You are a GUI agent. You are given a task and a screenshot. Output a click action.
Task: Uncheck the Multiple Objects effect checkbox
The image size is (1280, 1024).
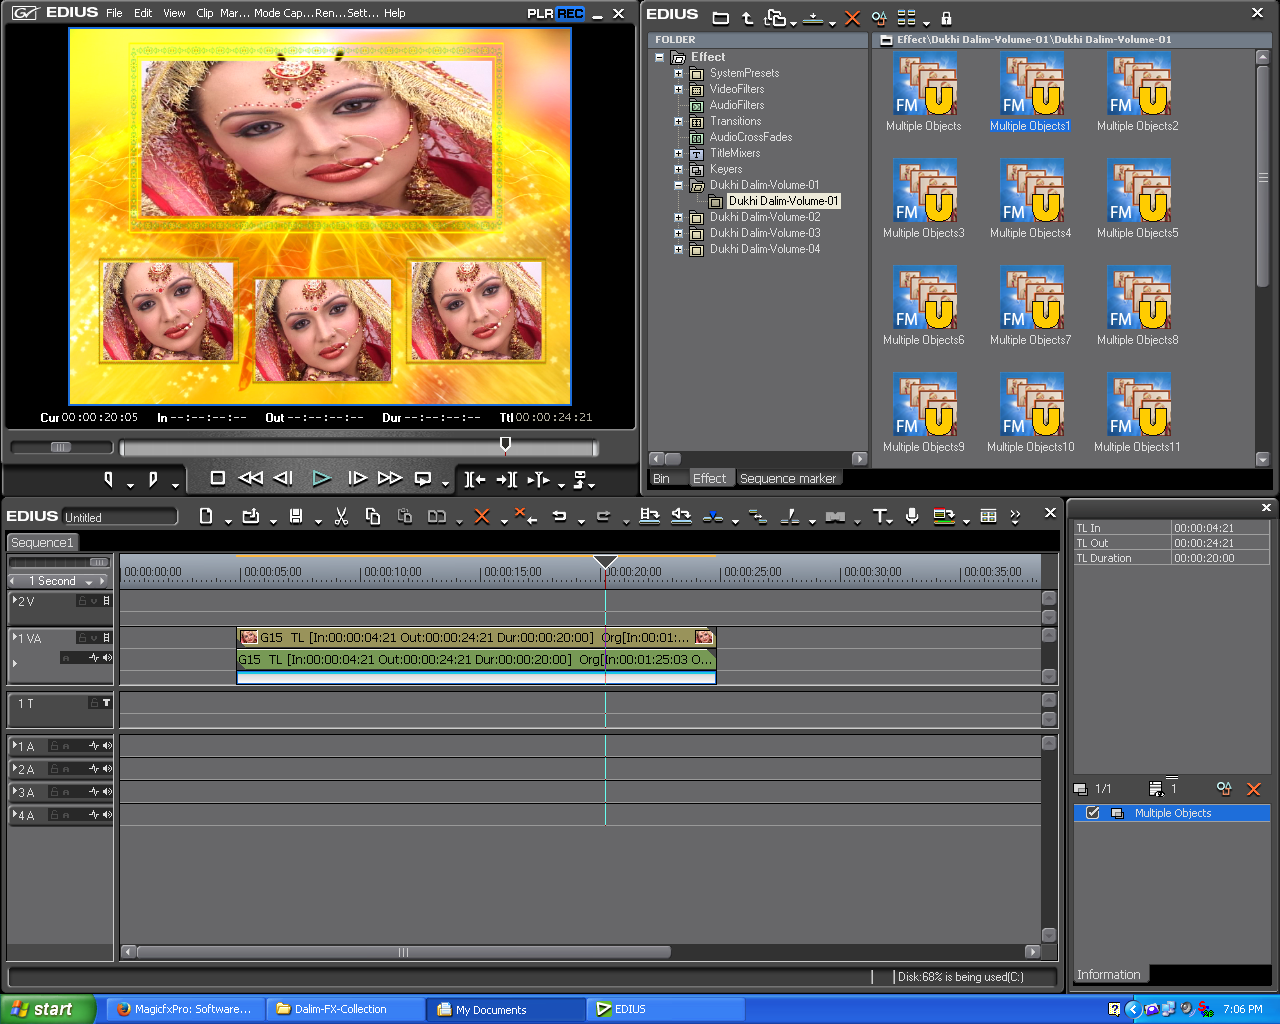(1093, 813)
